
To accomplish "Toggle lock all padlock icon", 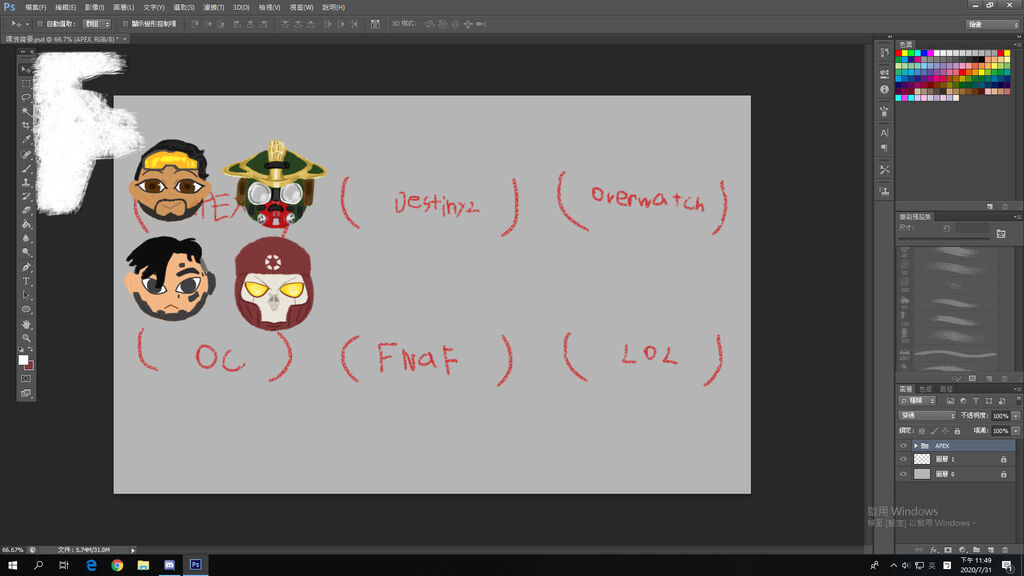I will tap(957, 431).
